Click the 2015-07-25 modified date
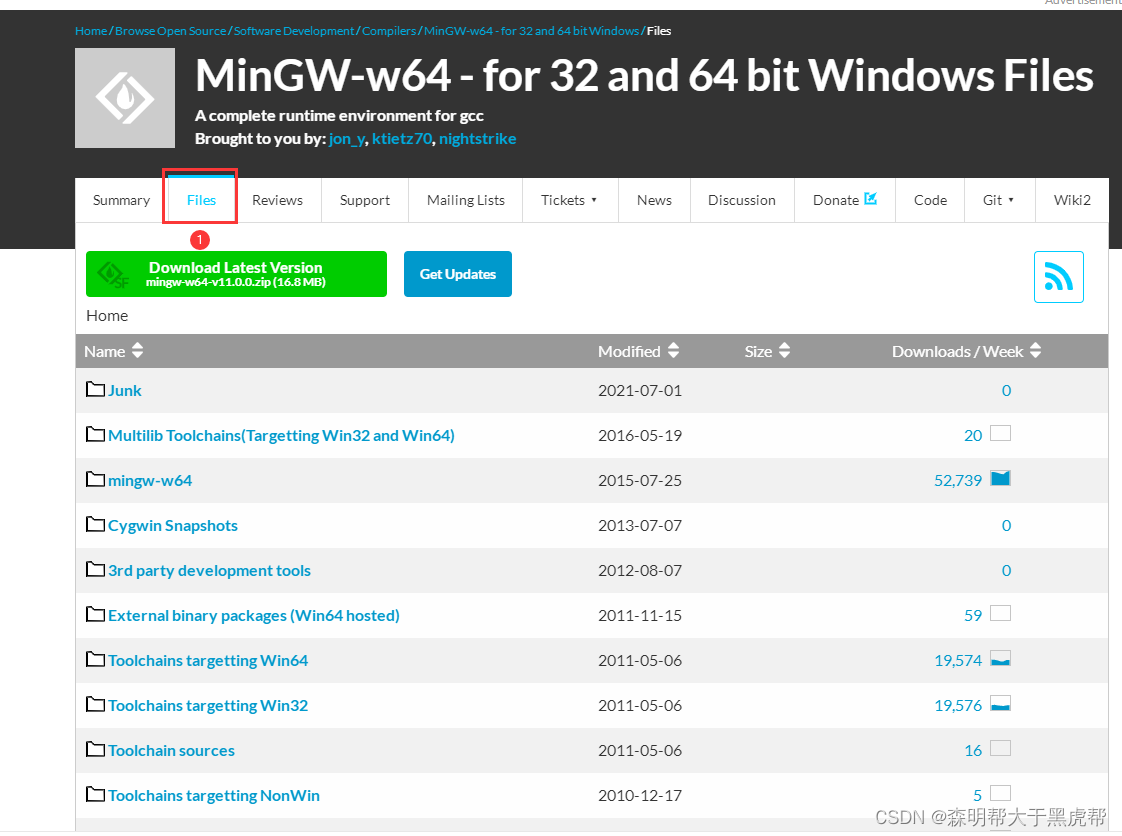The height and width of the screenshot is (836, 1122). coord(640,481)
